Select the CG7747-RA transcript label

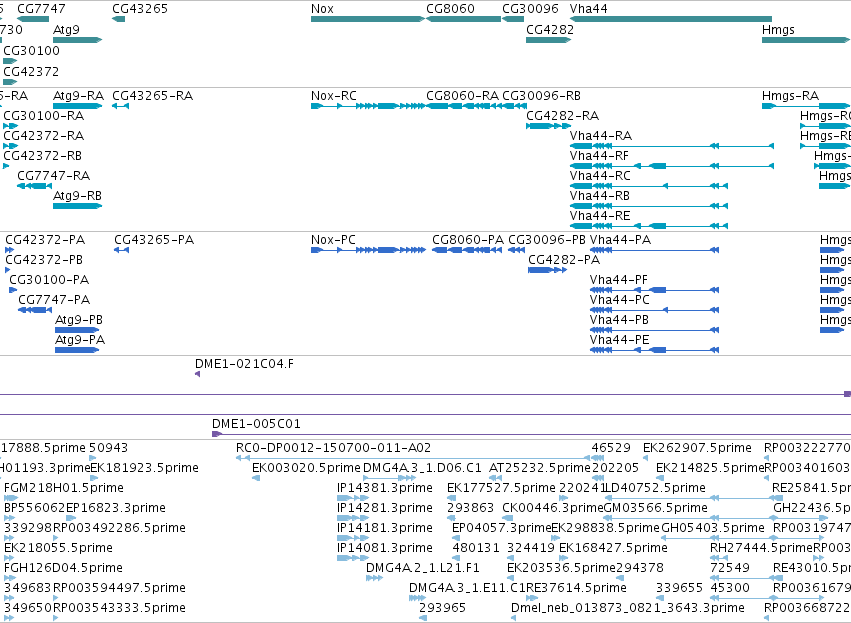click(x=54, y=176)
